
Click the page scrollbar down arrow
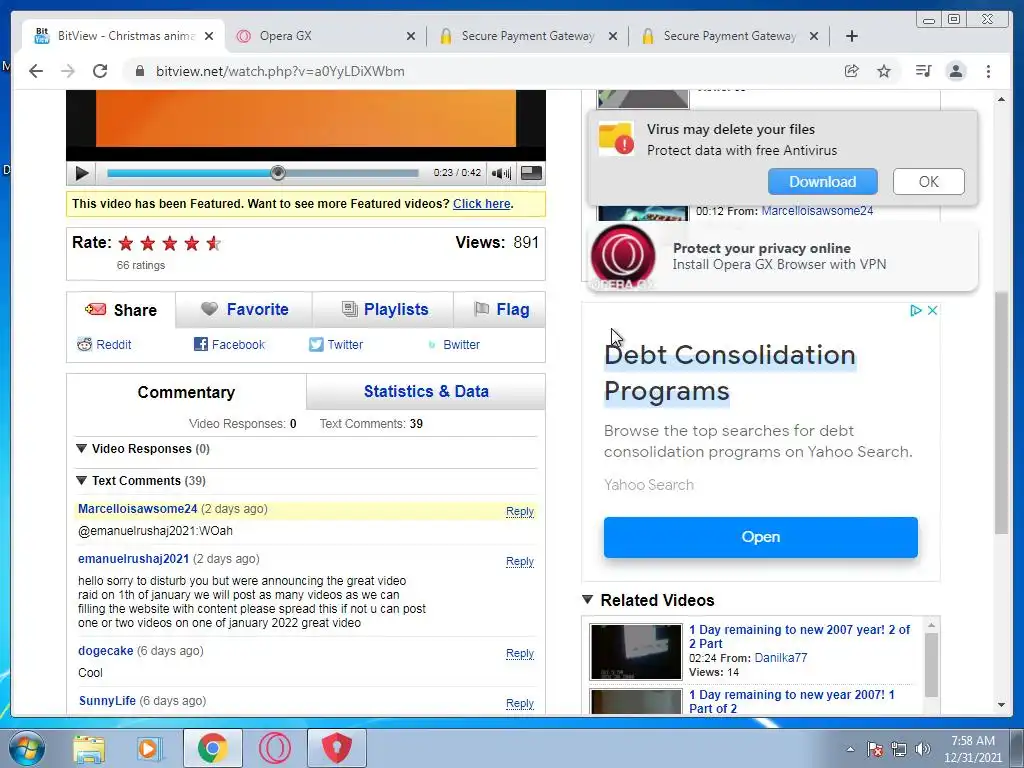[1001, 705]
